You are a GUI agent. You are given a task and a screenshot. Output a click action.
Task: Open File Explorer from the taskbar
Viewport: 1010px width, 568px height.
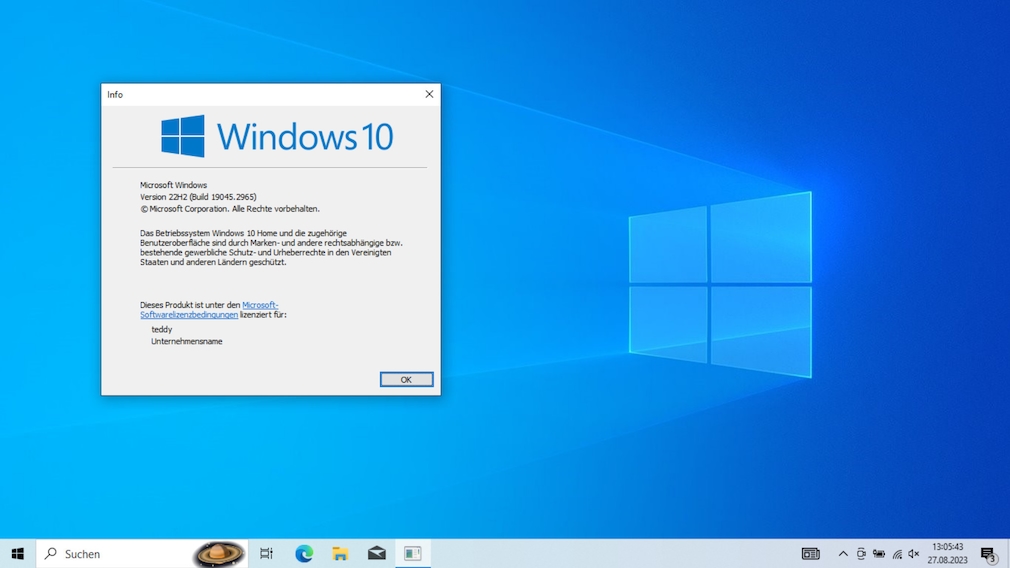click(340, 554)
